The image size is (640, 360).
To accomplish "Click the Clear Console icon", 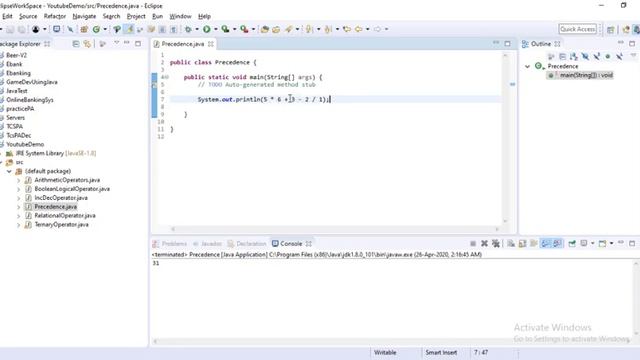I will 511,244.
